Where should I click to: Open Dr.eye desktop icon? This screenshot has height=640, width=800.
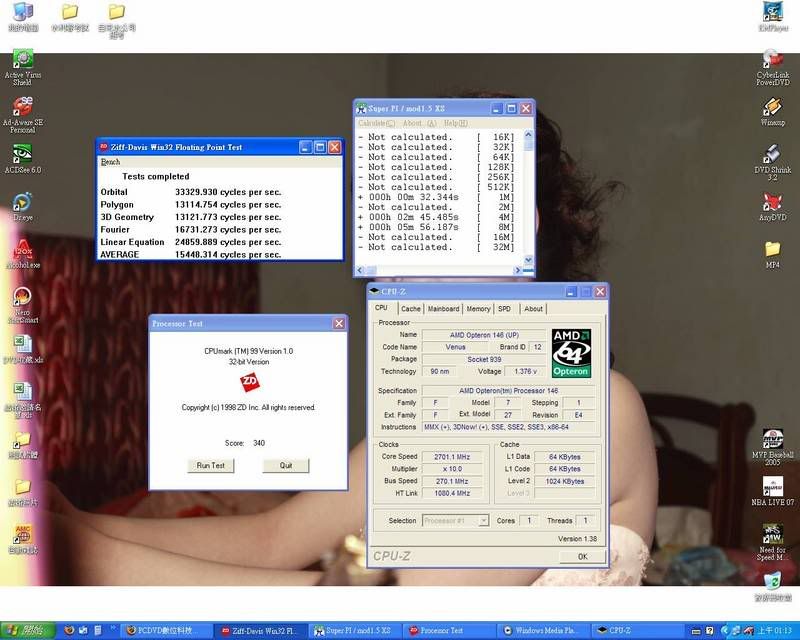(x=22, y=207)
